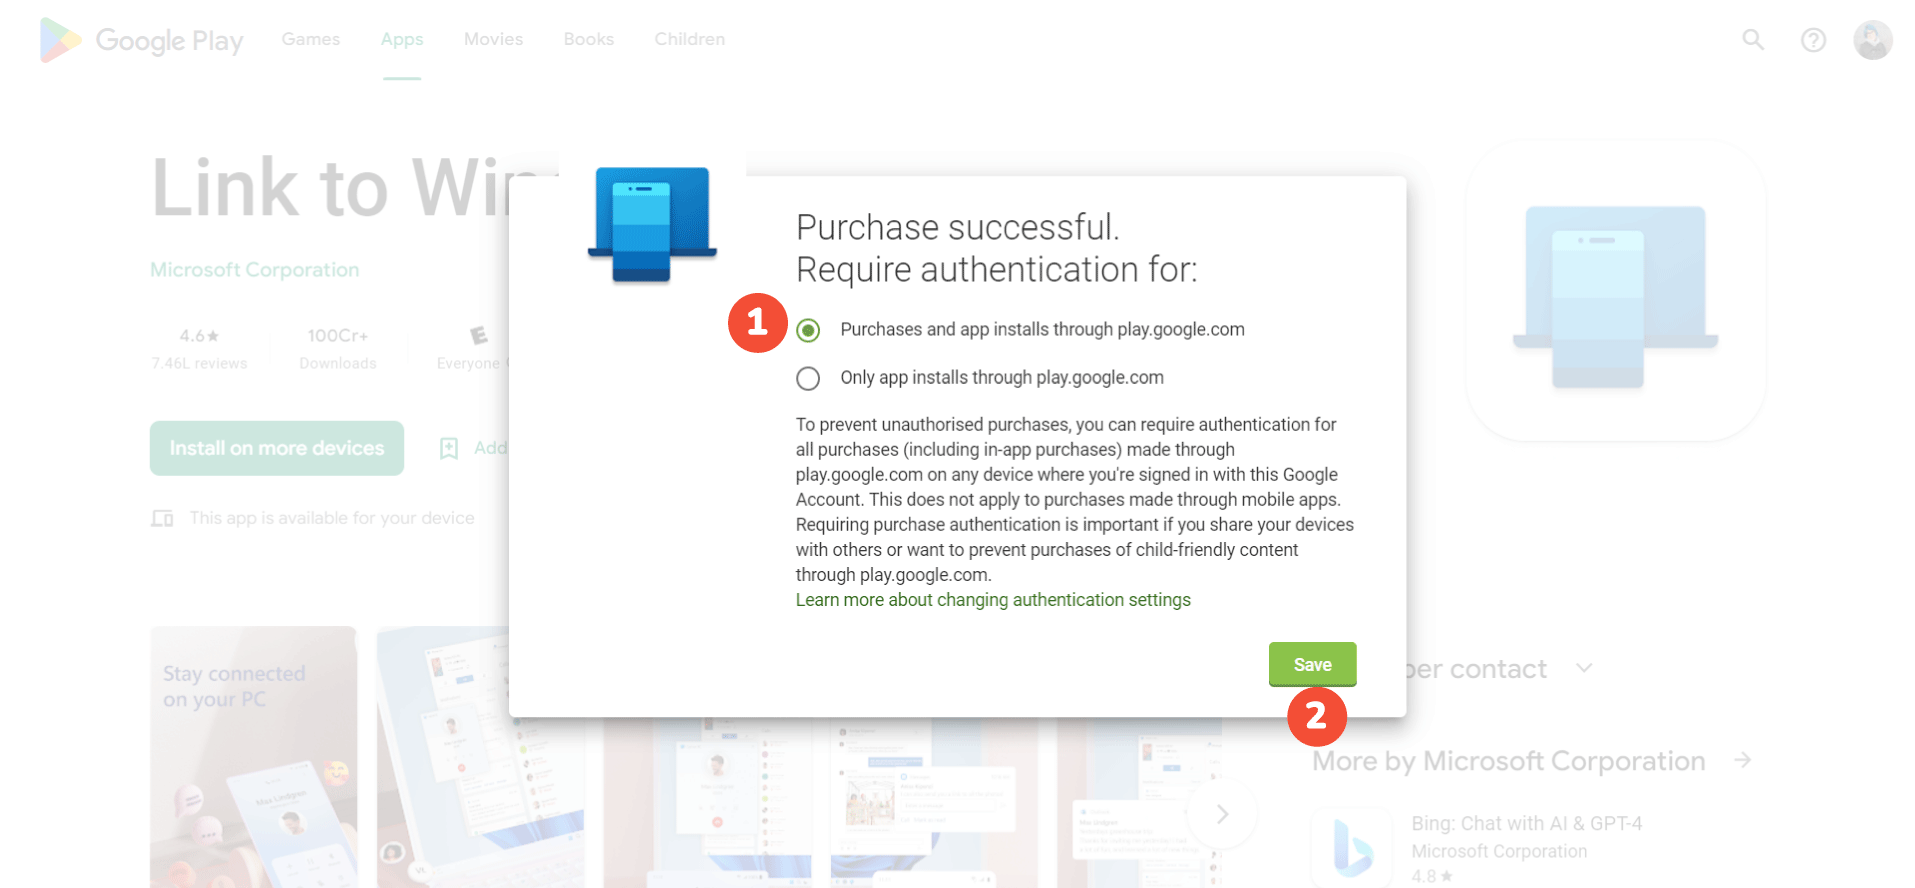1915x888 pixels.
Task: Click the 100Cr+ Downloads text
Action: [338, 348]
